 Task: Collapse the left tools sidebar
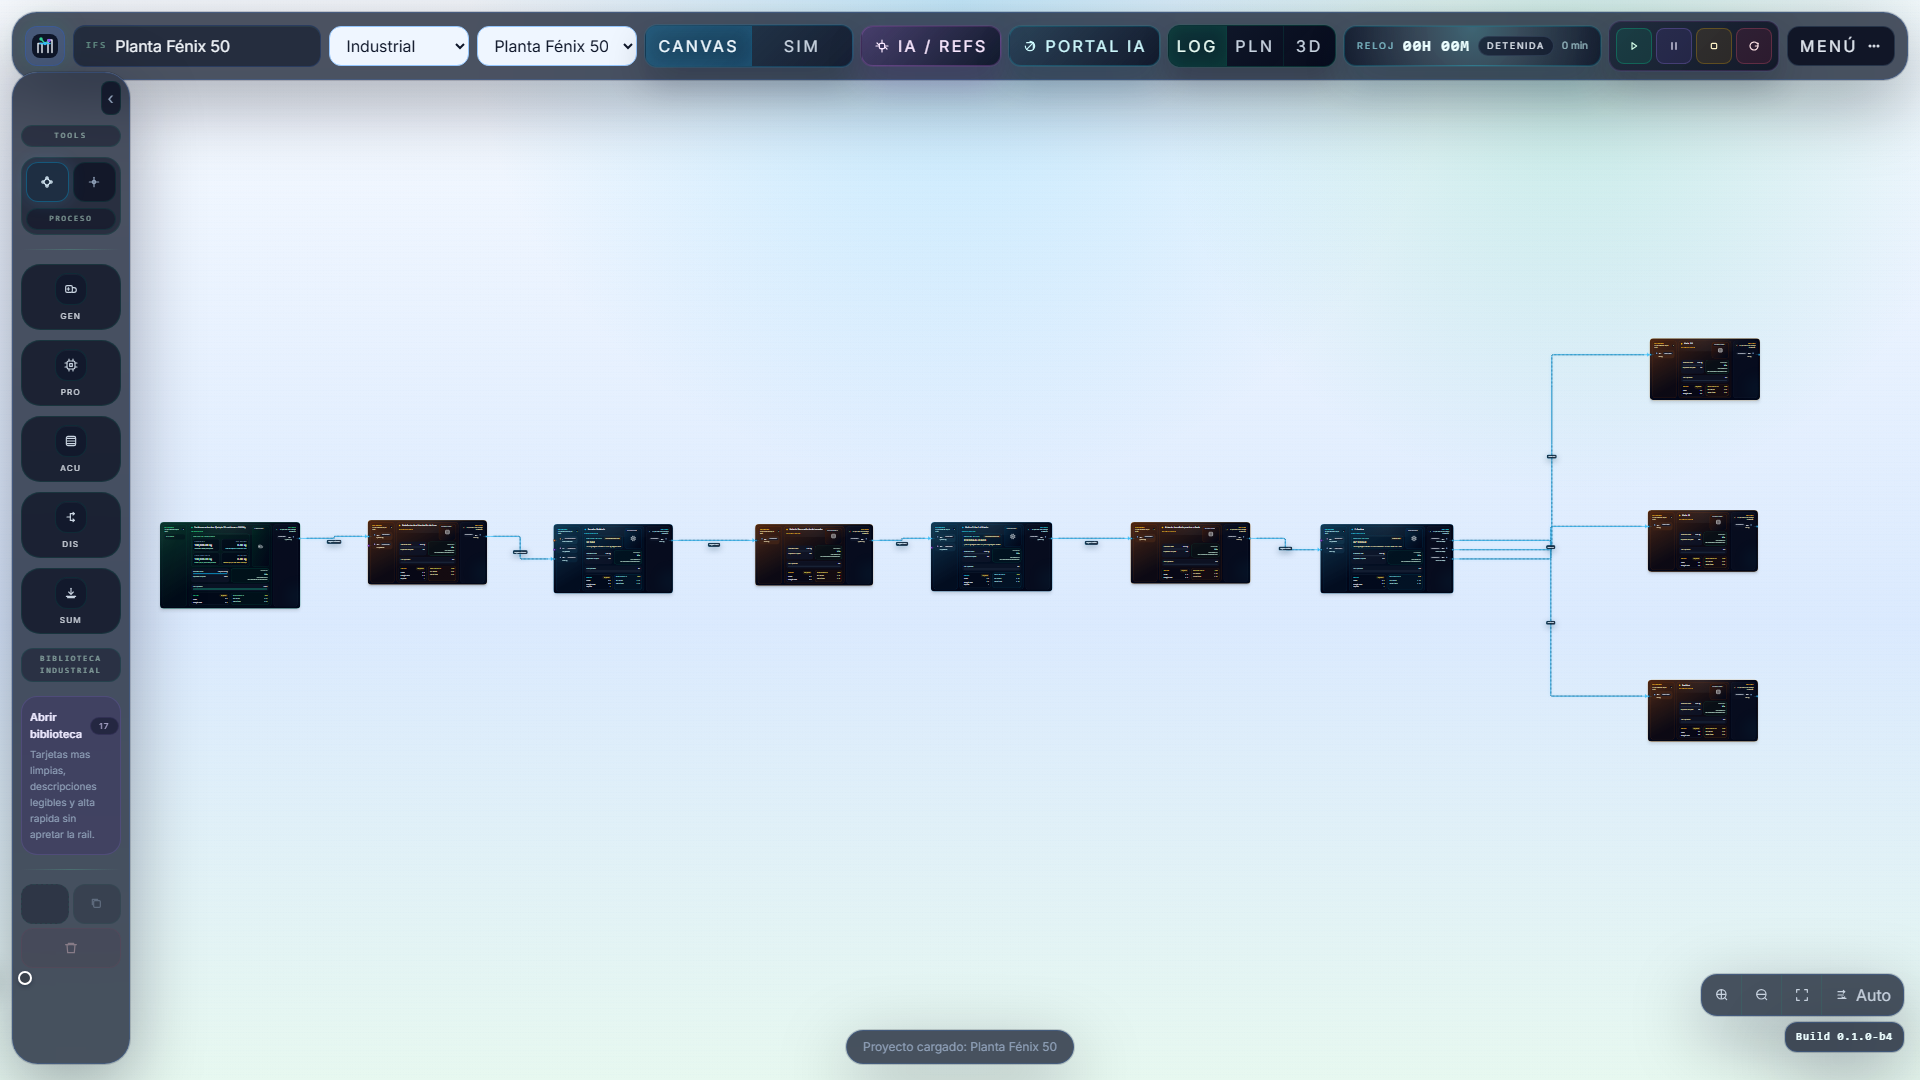tap(110, 99)
